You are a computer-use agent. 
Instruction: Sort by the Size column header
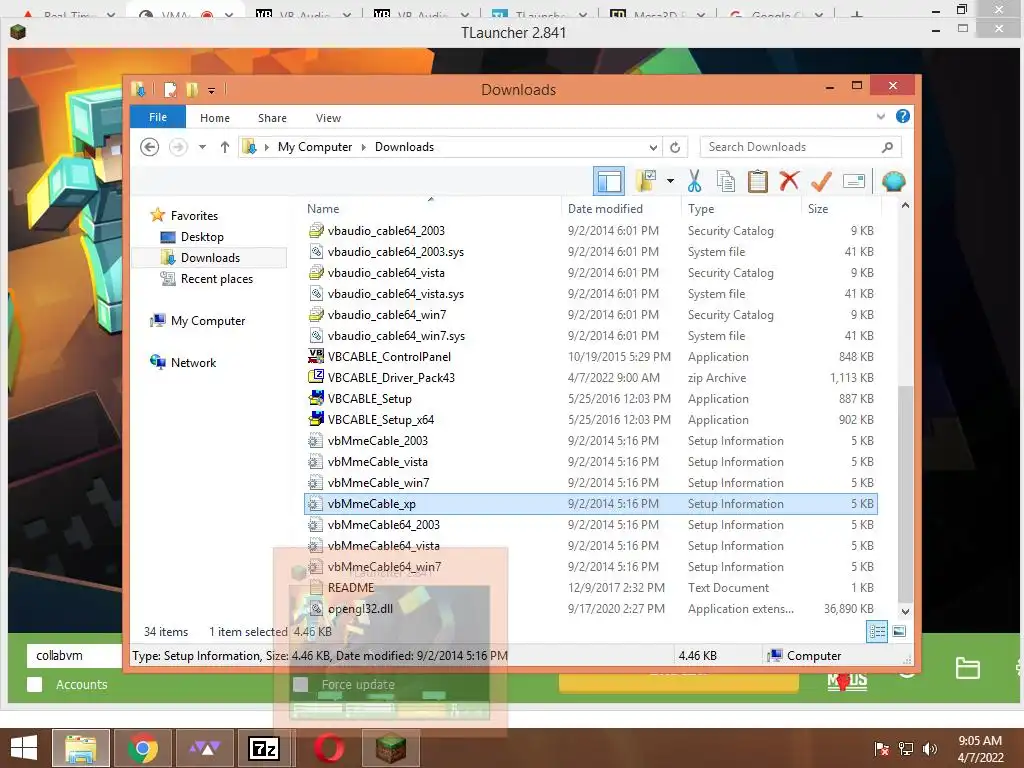pyautogui.click(x=841, y=209)
